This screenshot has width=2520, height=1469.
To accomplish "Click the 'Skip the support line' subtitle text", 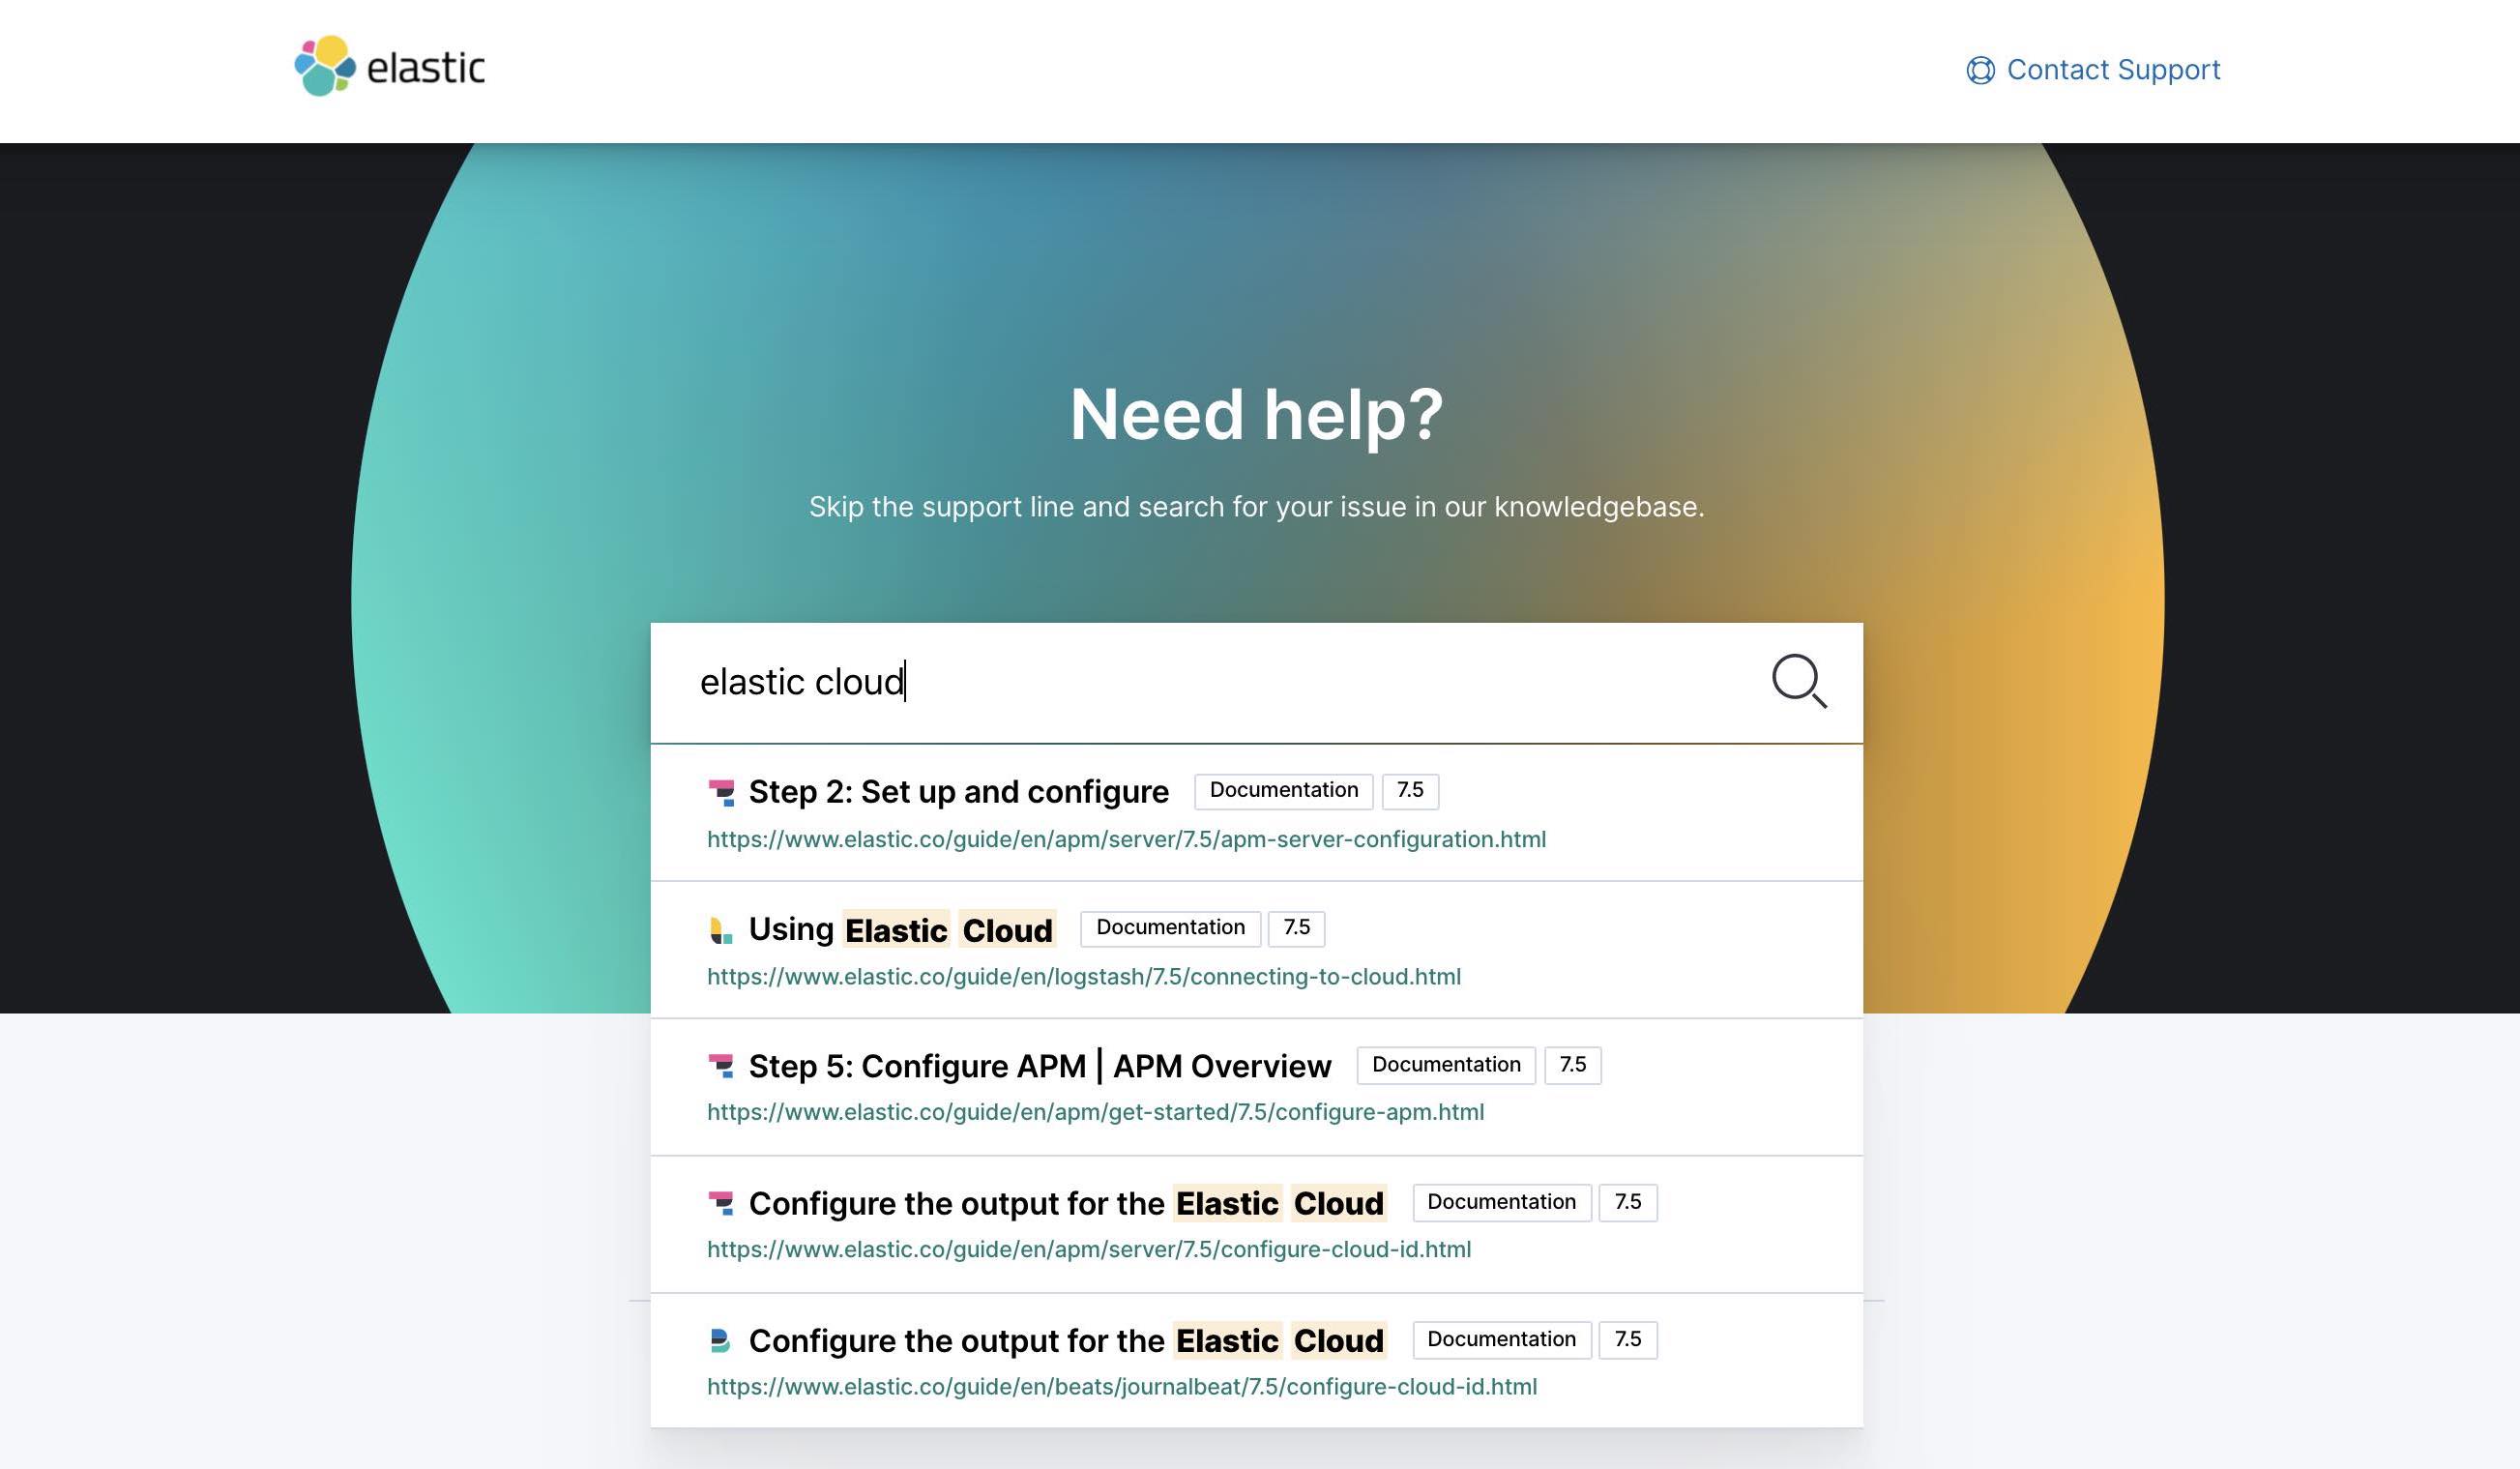I will tap(1256, 507).
